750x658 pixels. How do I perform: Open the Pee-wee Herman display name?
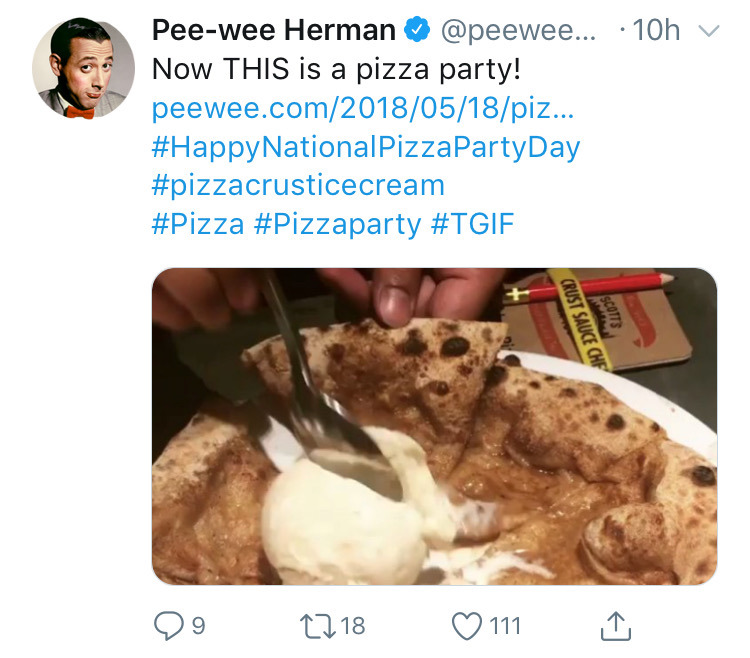(273, 32)
